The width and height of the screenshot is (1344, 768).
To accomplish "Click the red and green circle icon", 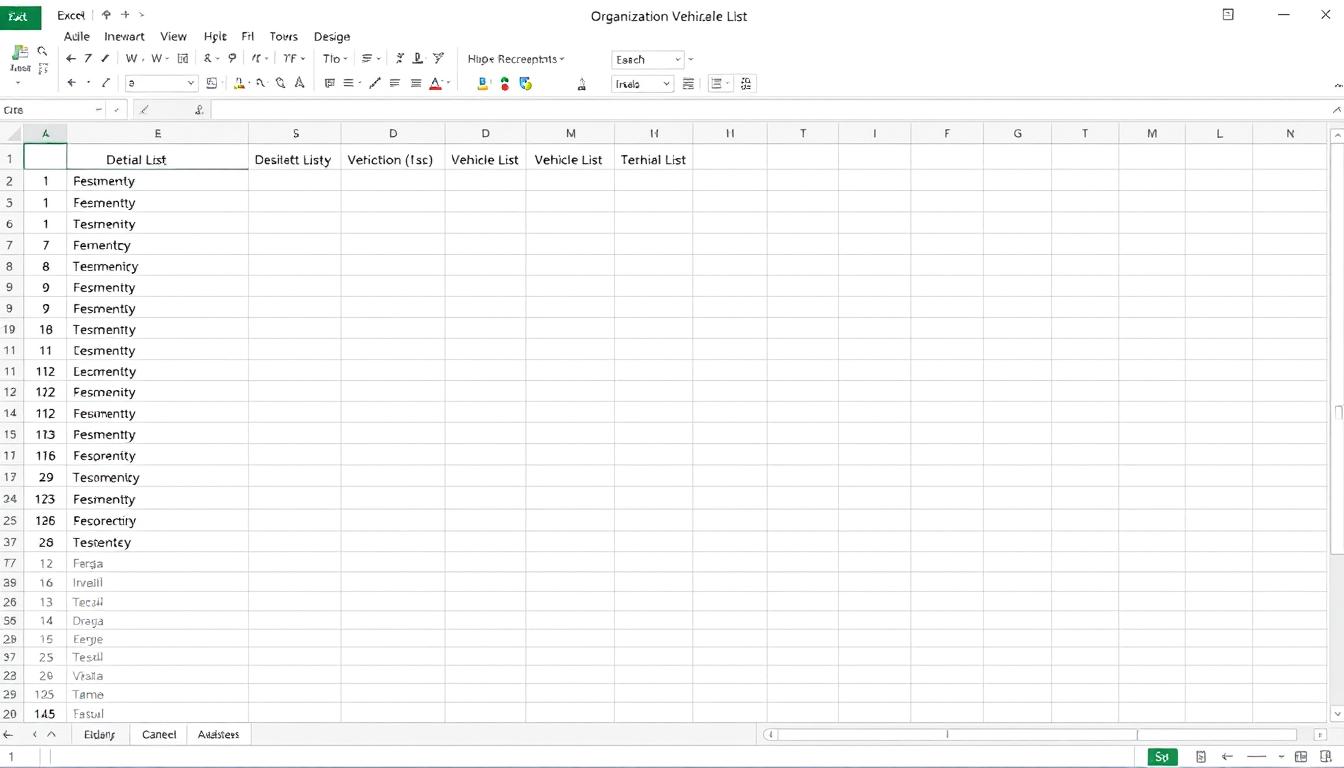I will (504, 84).
